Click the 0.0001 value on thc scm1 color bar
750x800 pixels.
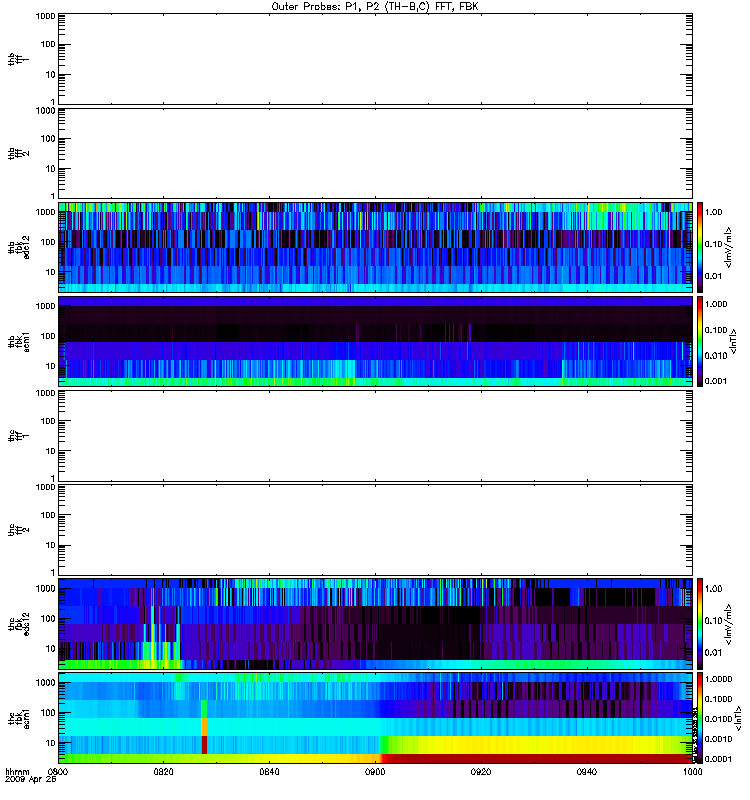(x=718, y=759)
